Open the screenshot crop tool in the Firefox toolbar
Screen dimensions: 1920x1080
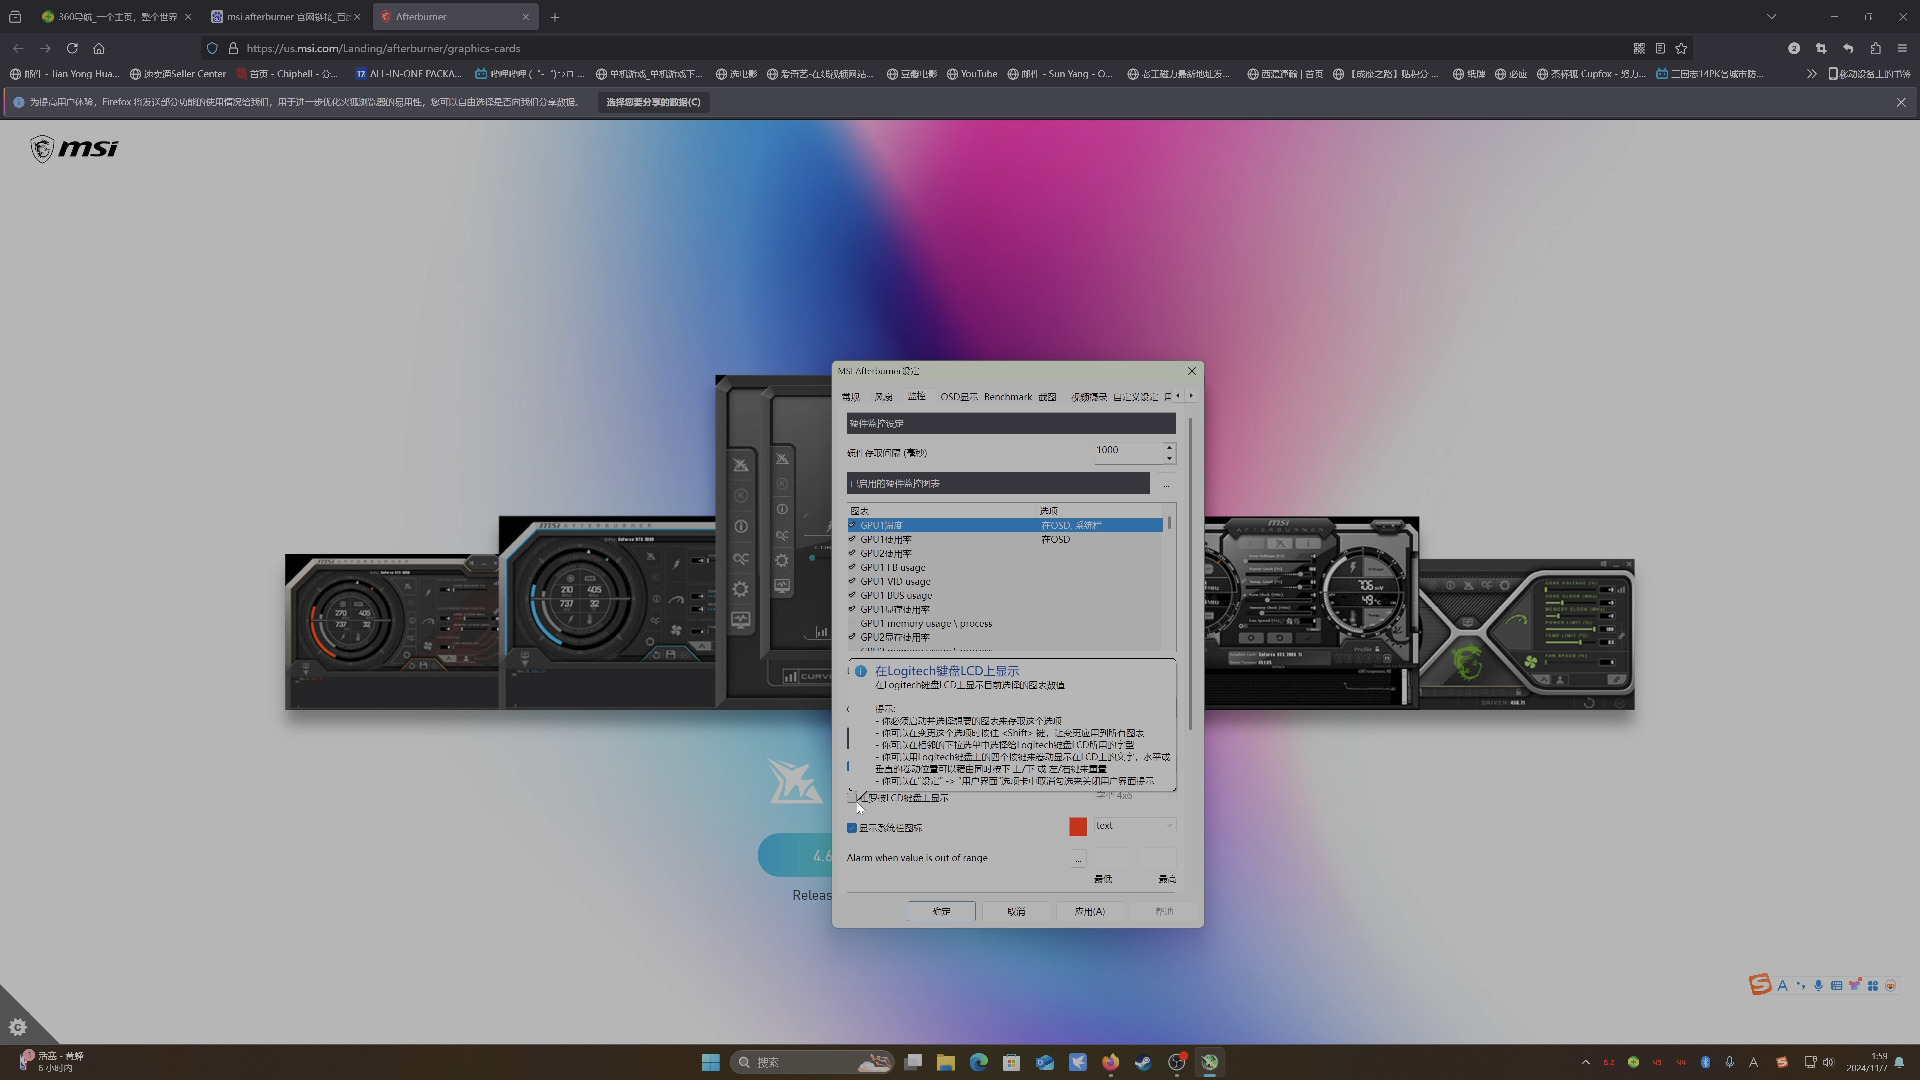point(1821,48)
